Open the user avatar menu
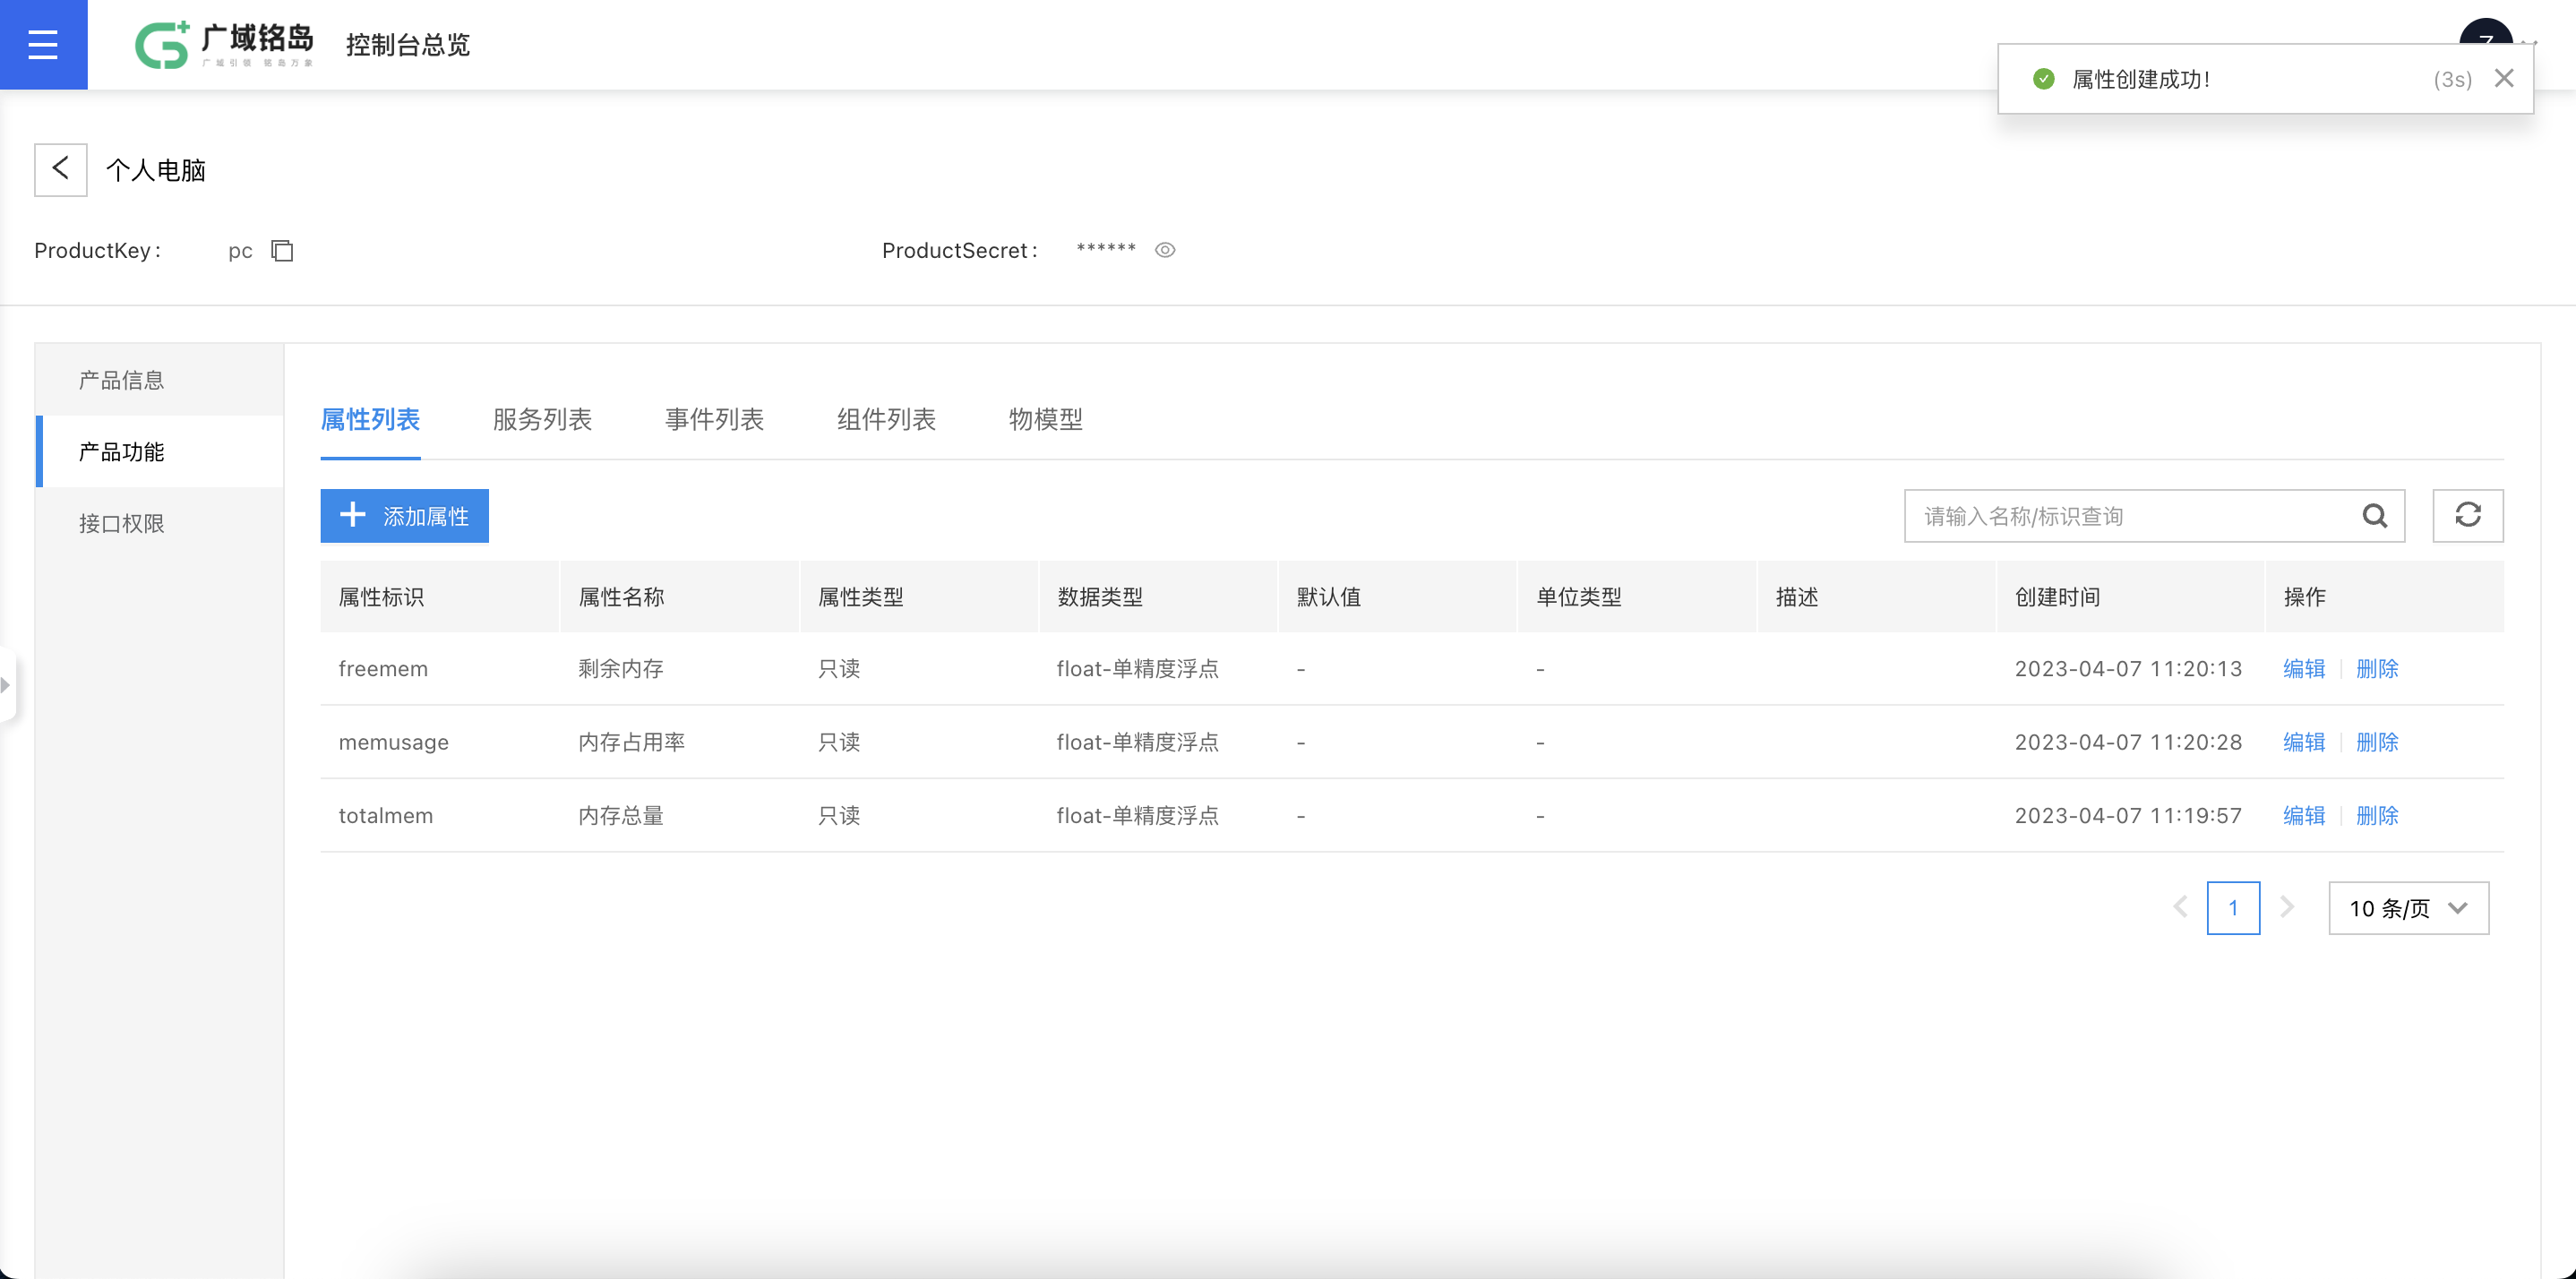2576x1279 pixels. [2486, 32]
